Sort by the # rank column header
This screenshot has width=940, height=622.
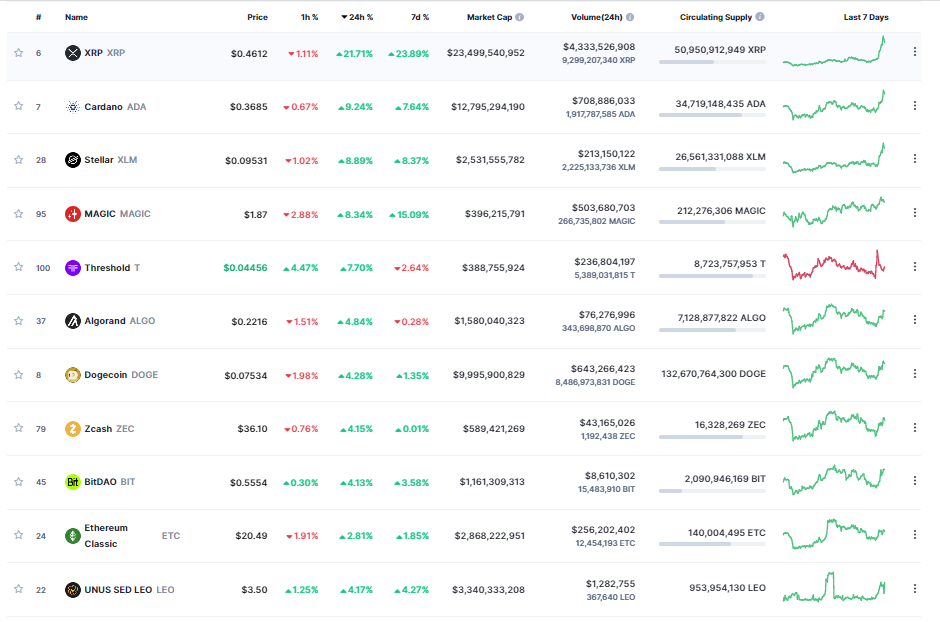pos(38,17)
